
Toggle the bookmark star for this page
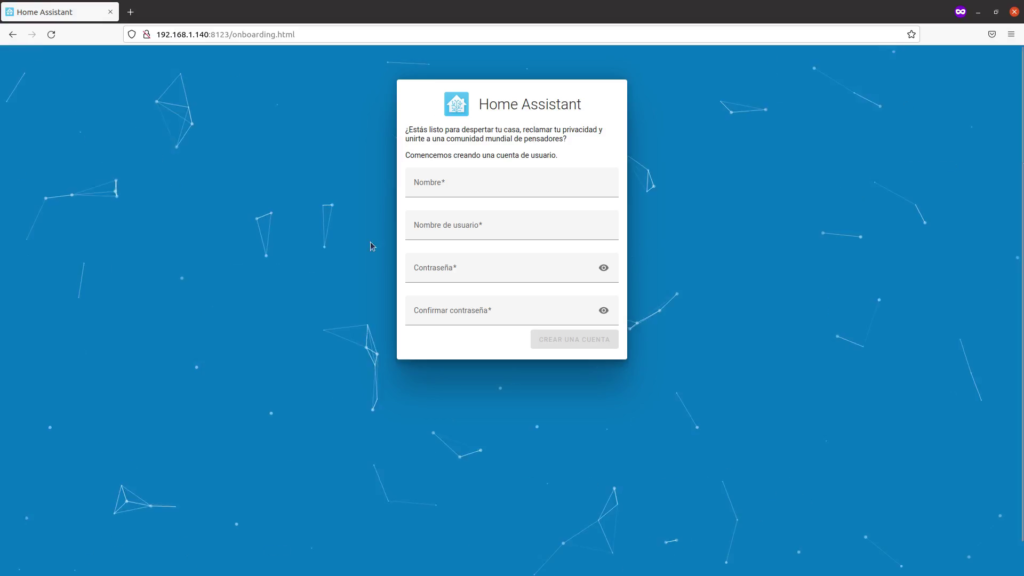tap(911, 33)
